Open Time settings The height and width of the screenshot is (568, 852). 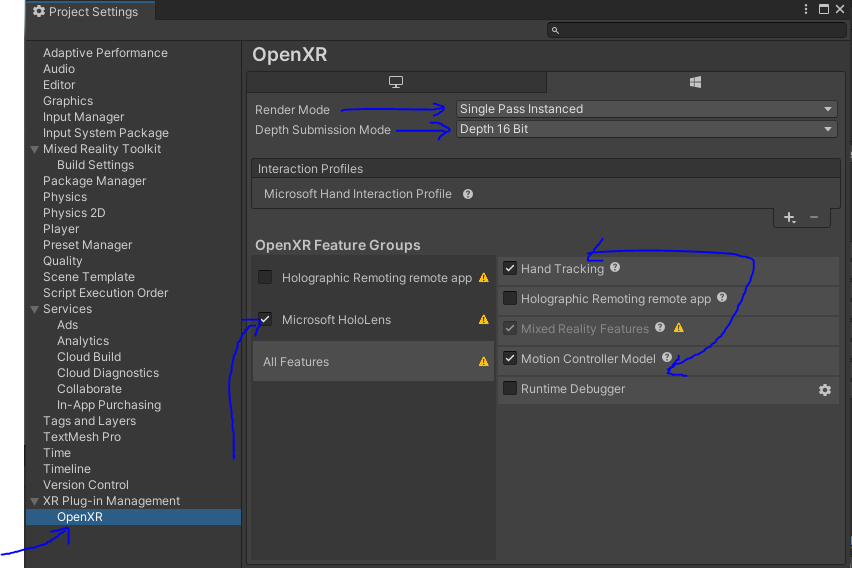pyautogui.click(x=57, y=453)
